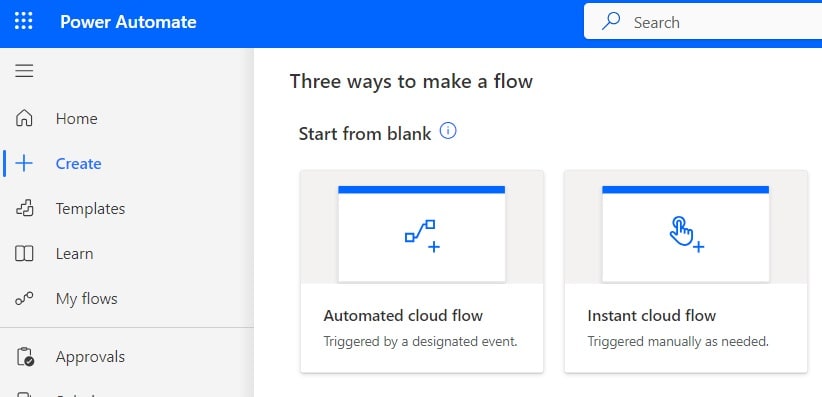Click the Automated cloud flow connector icon
Viewport: 822px width, 397px height.
422,235
